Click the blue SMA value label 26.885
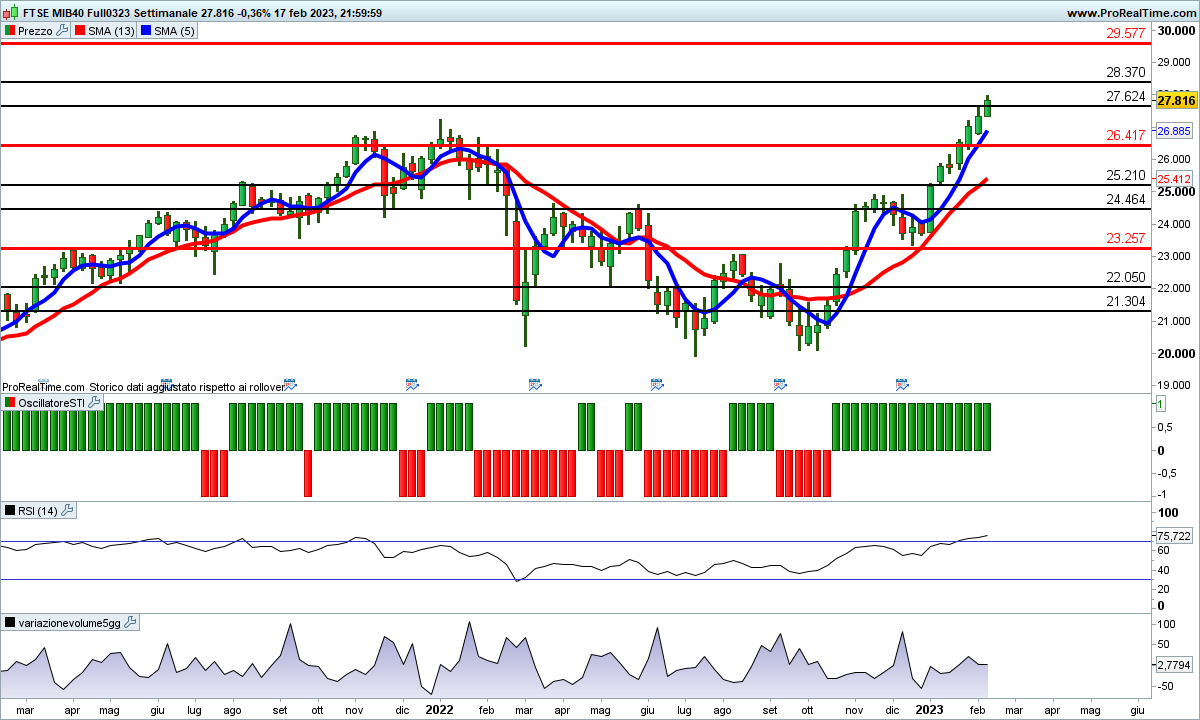The height and width of the screenshot is (720, 1200). tap(1174, 131)
